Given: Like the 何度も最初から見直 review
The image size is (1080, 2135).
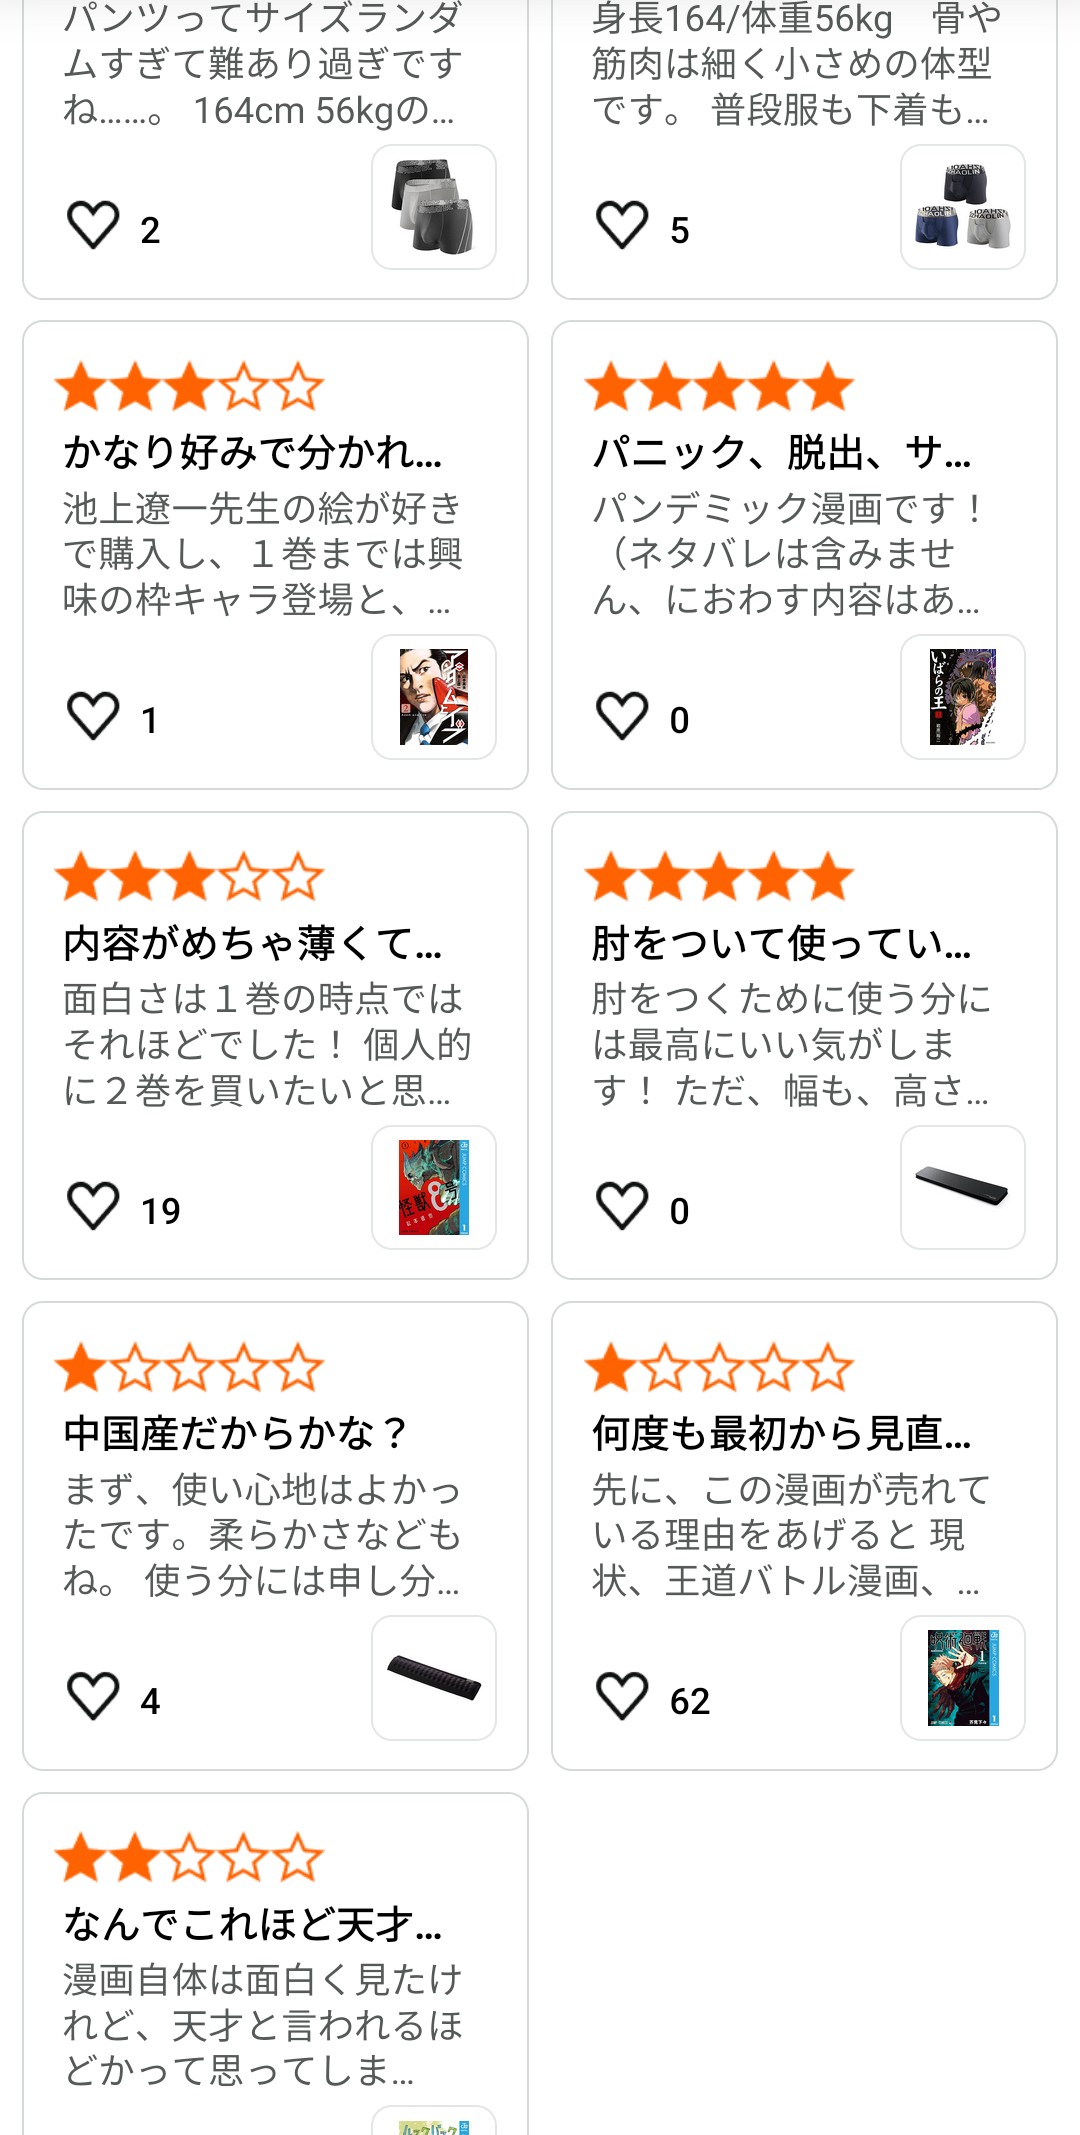Looking at the screenshot, I should [x=622, y=1696].
